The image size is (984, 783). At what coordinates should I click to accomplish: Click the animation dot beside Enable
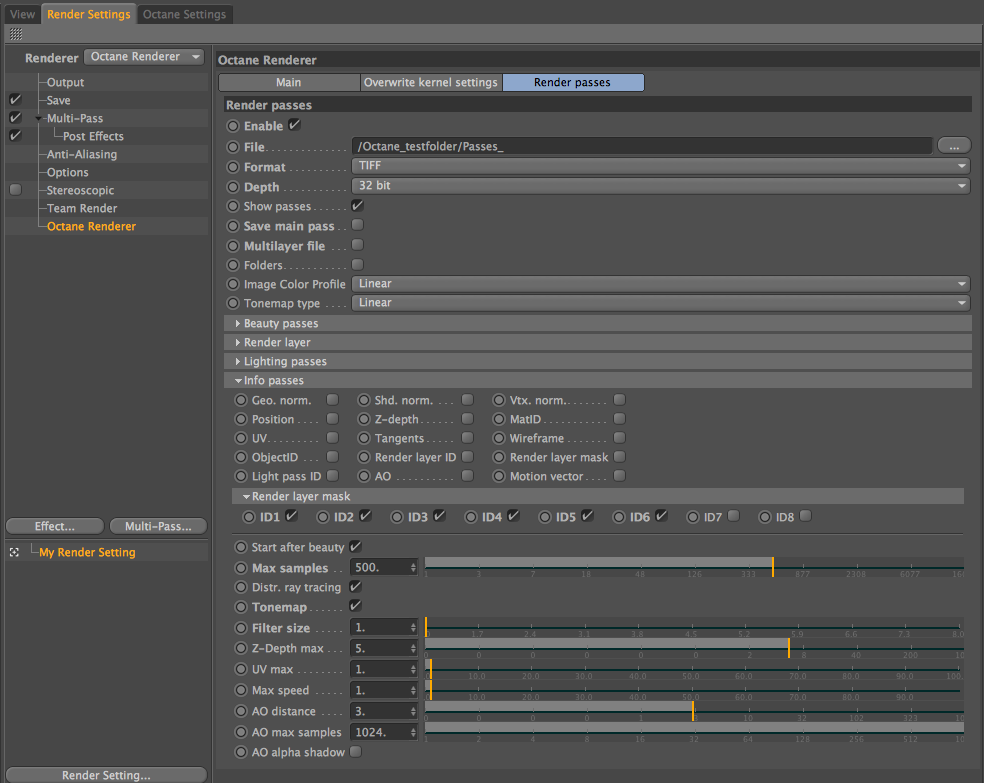[x=233, y=126]
